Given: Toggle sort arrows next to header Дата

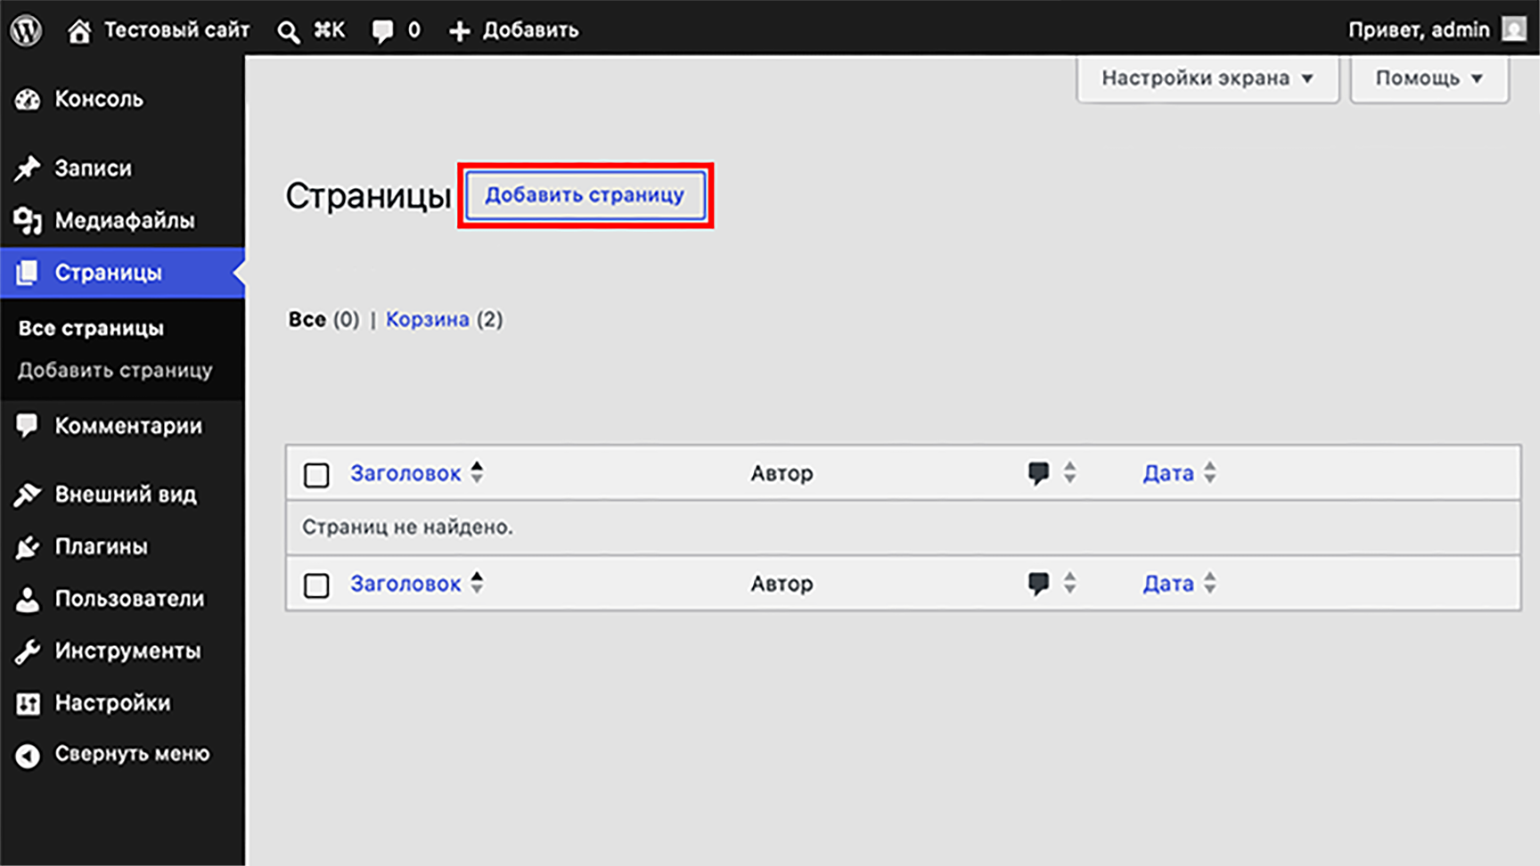Looking at the screenshot, I should click(x=1210, y=472).
